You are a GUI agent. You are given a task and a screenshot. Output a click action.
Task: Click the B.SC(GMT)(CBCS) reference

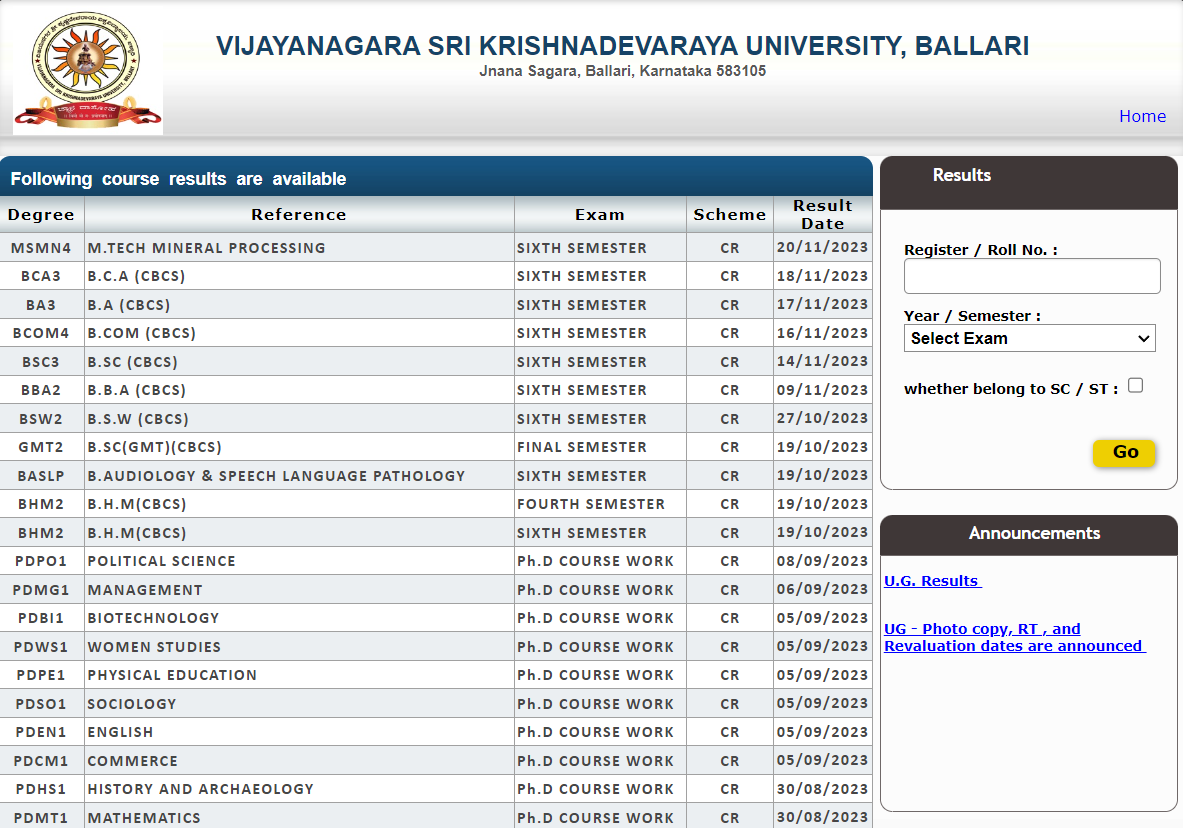pyautogui.click(x=155, y=447)
